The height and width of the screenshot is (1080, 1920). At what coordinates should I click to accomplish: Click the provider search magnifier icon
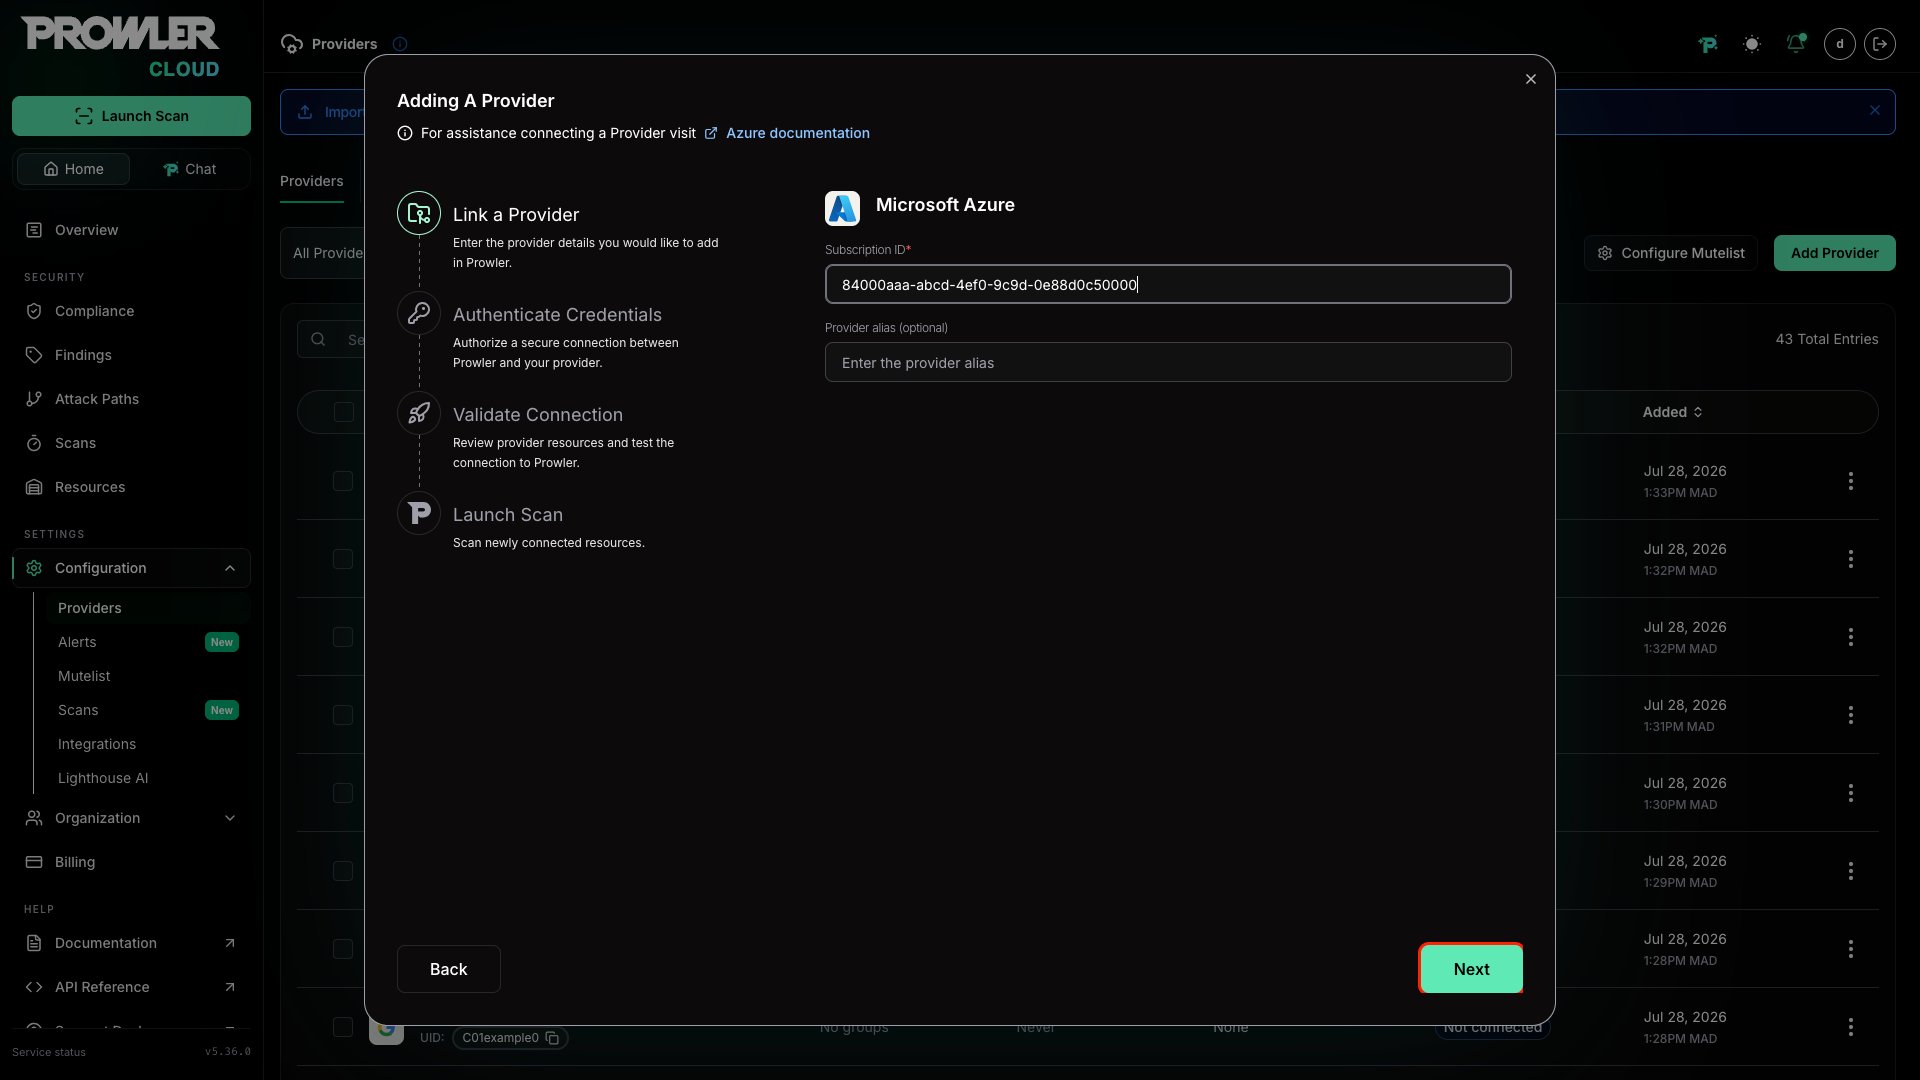318,339
